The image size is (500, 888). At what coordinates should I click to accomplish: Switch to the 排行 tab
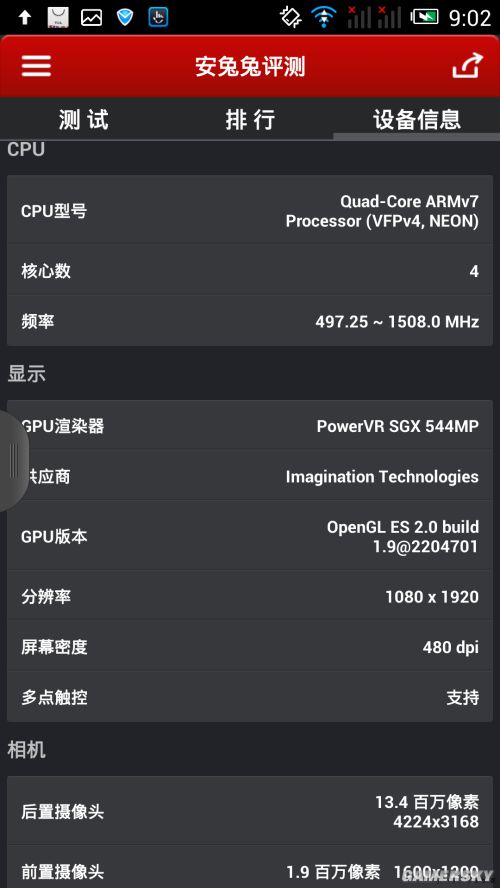point(250,119)
